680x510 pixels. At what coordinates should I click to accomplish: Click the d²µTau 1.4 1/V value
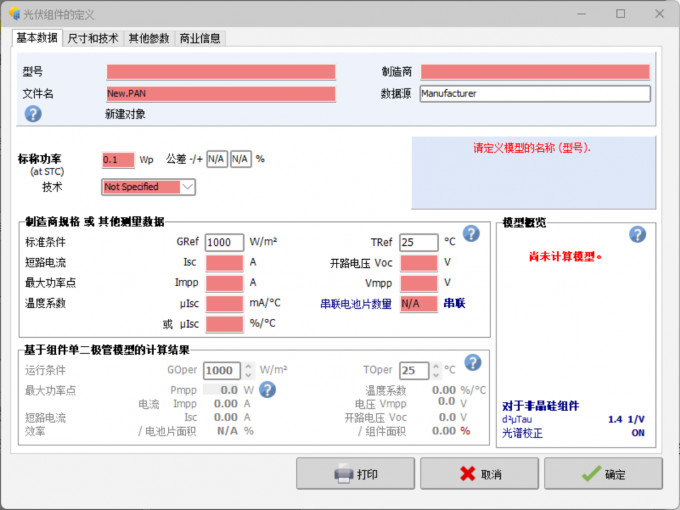pos(626,419)
